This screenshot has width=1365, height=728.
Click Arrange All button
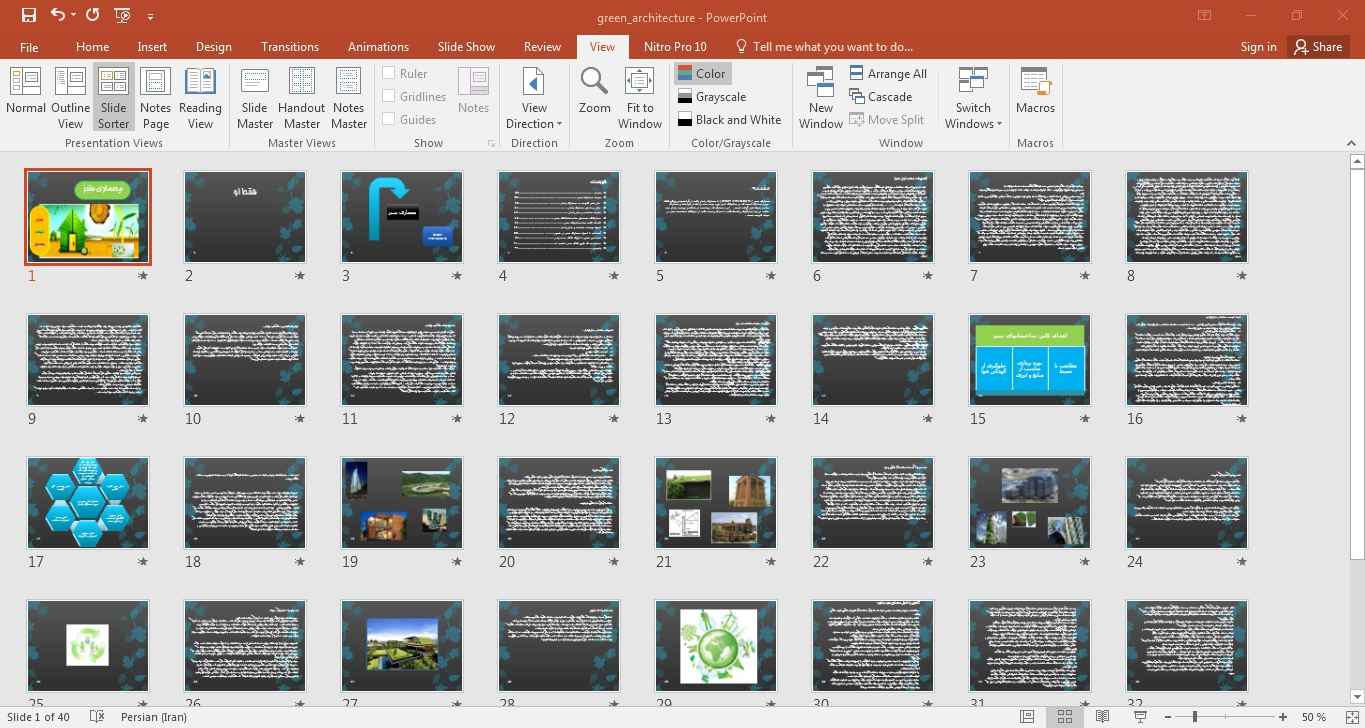click(887, 73)
